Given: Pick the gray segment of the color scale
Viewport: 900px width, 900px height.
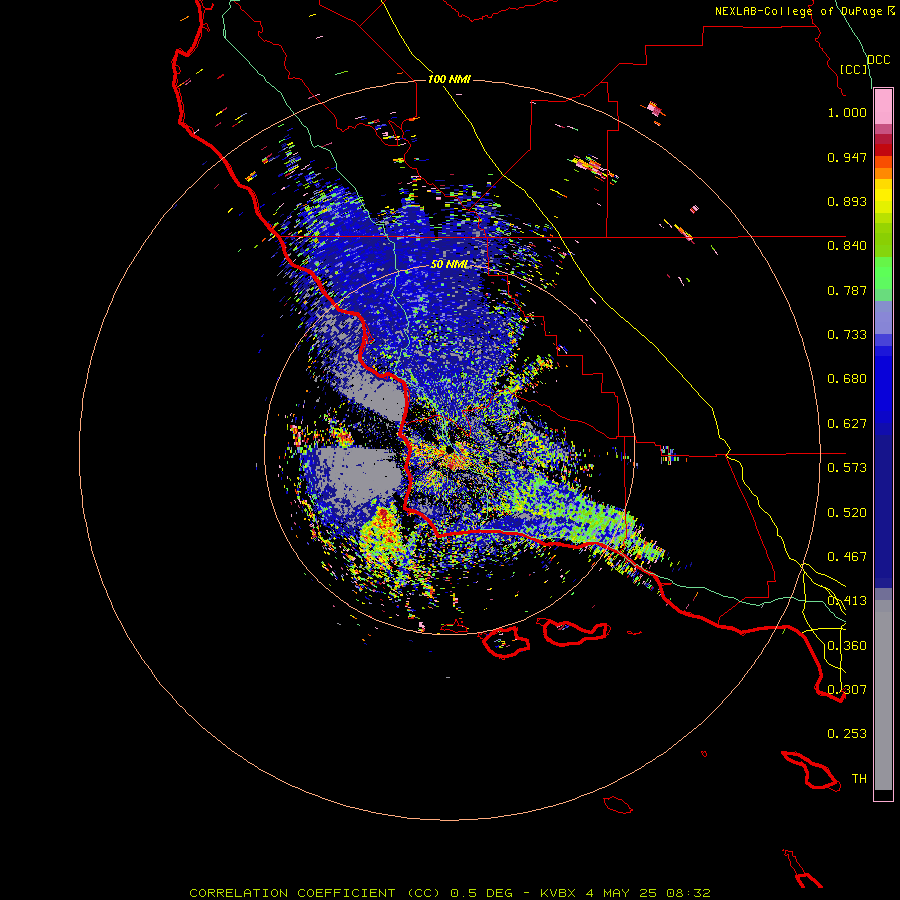Looking at the screenshot, I should 883,695.
